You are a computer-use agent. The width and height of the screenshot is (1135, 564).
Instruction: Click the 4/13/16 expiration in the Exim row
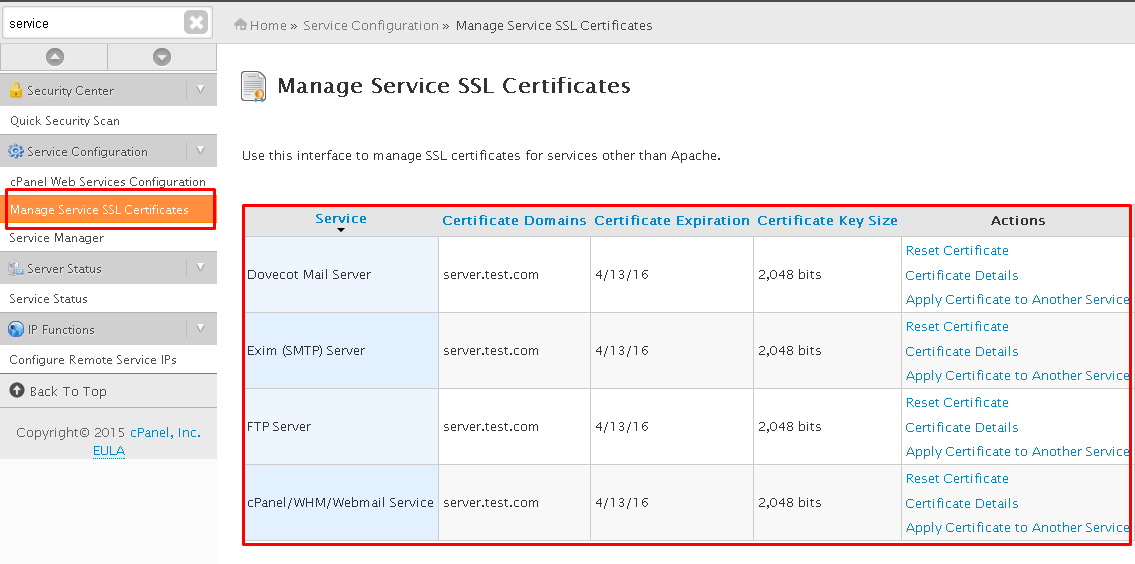[x=622, y=350]
